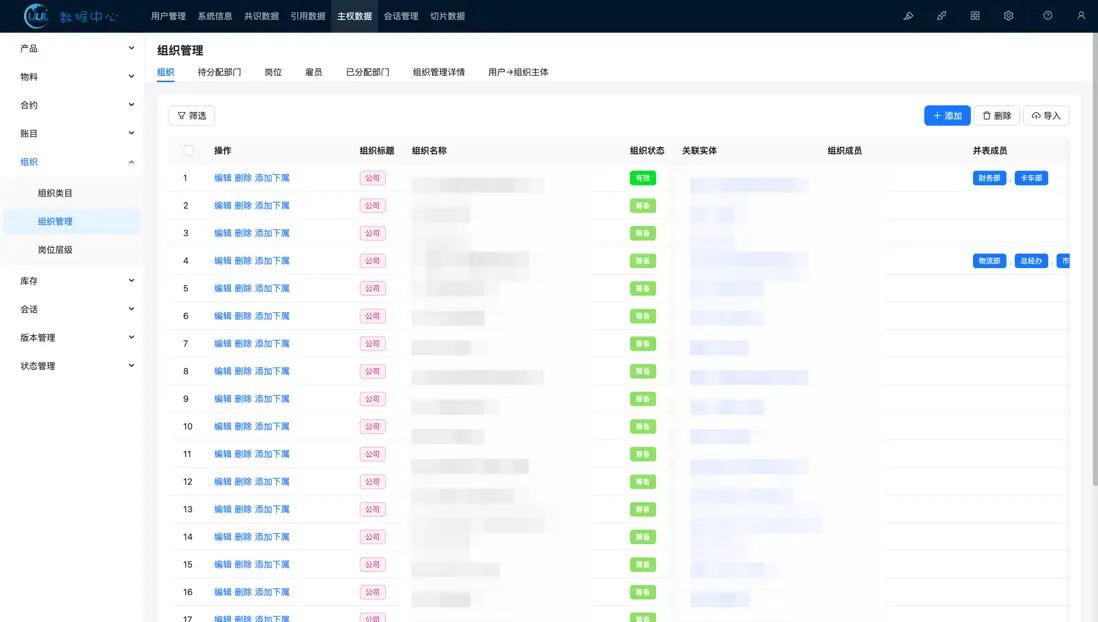This screenshot has width=1098, height=622.
Task: Switch to the 用户→组织主体 tab
Action: tap(518, 72)
